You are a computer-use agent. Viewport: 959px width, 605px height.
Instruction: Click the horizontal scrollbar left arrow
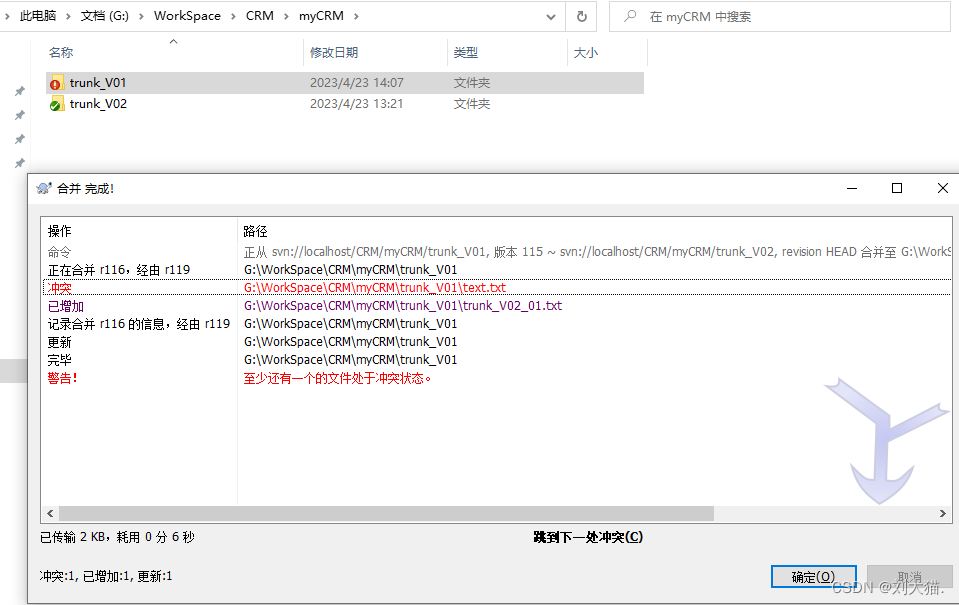click(50, 514)
